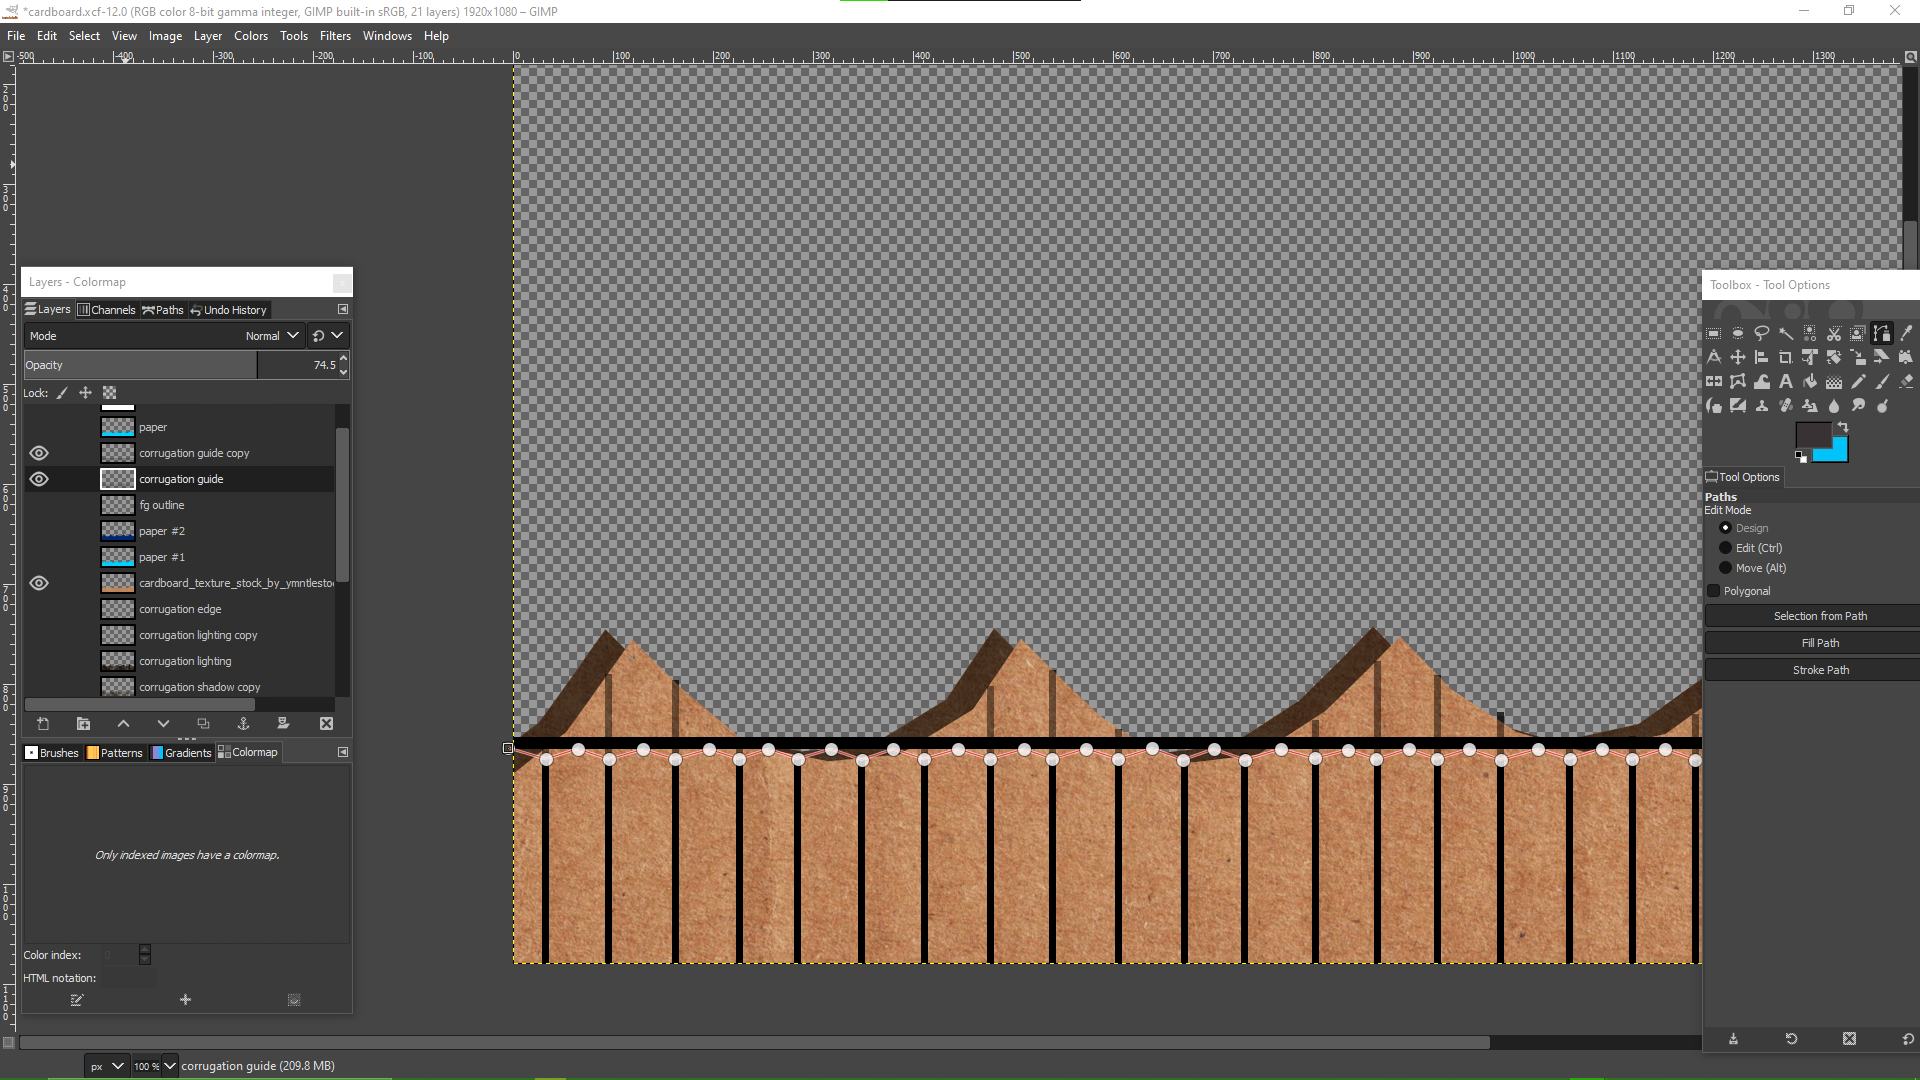The width and height of the screenshot is (1920, 1080).
Task: Select the Eraser tool
Action: [1906, 382]
